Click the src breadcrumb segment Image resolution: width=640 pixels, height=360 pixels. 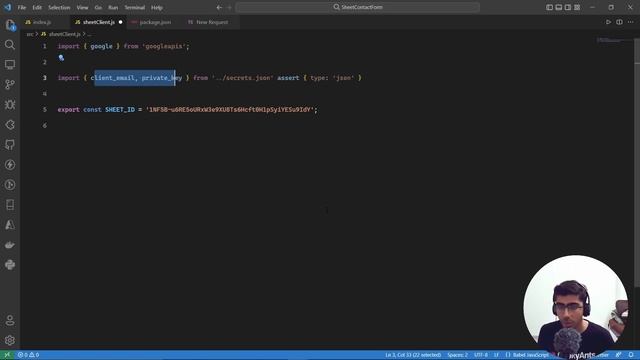pos(30,34)
